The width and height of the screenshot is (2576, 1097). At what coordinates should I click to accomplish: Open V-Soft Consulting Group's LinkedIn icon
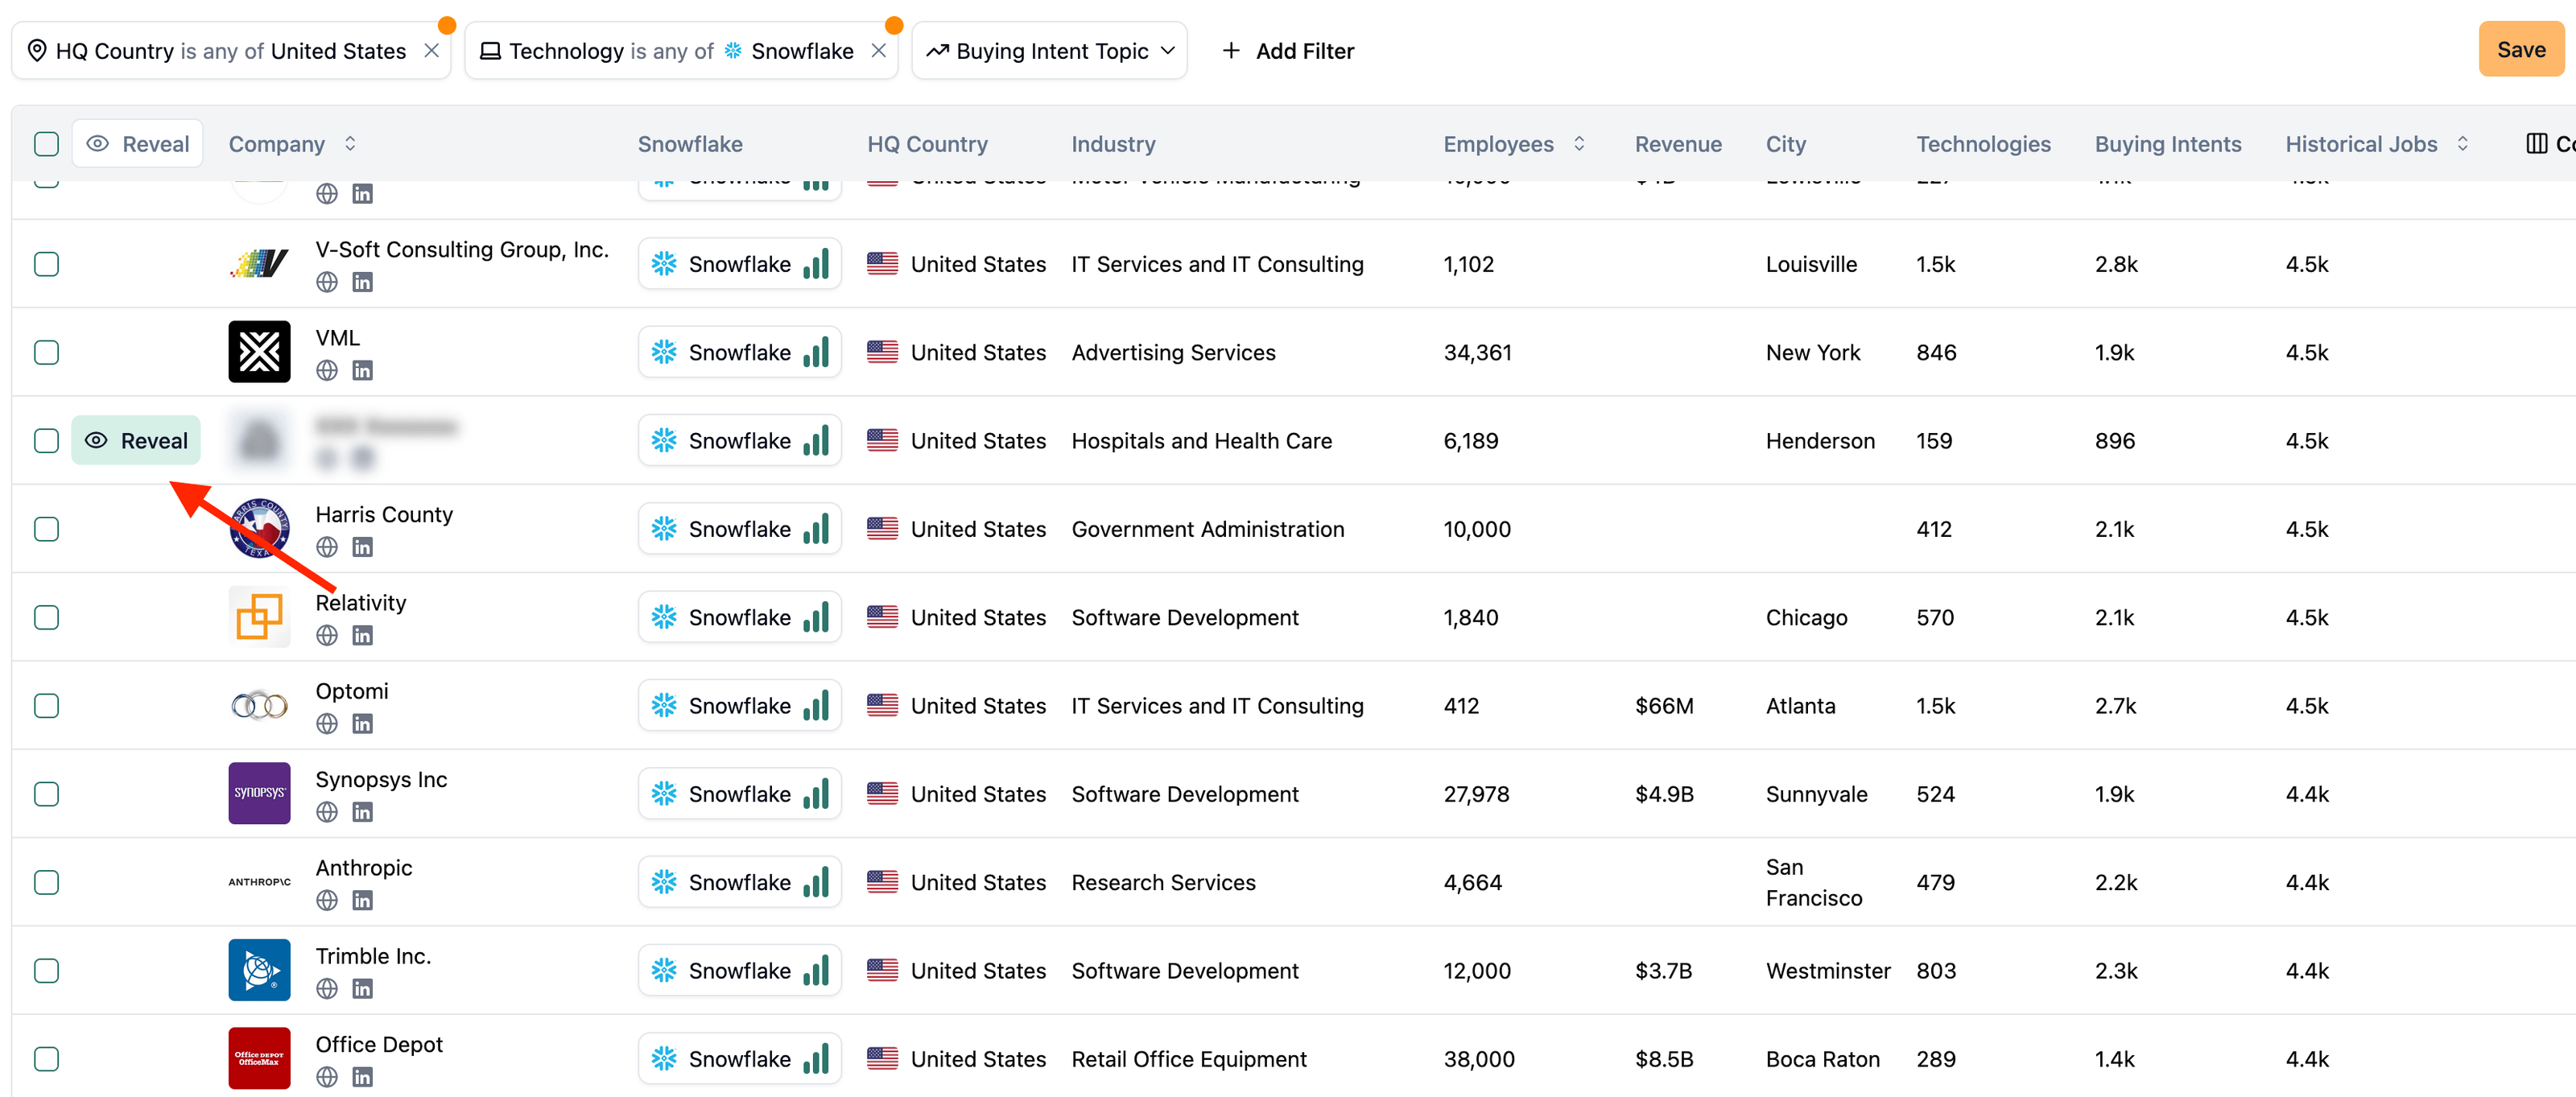[x=362, y=282]
